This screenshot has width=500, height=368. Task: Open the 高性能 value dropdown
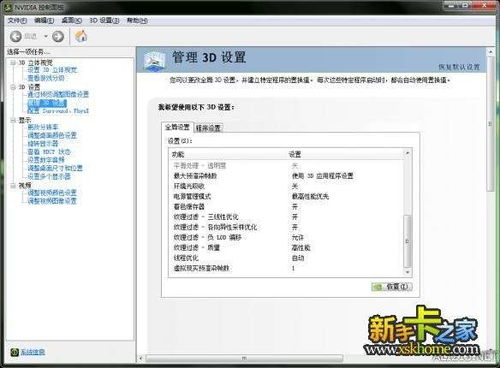click(x=301, y=248)
